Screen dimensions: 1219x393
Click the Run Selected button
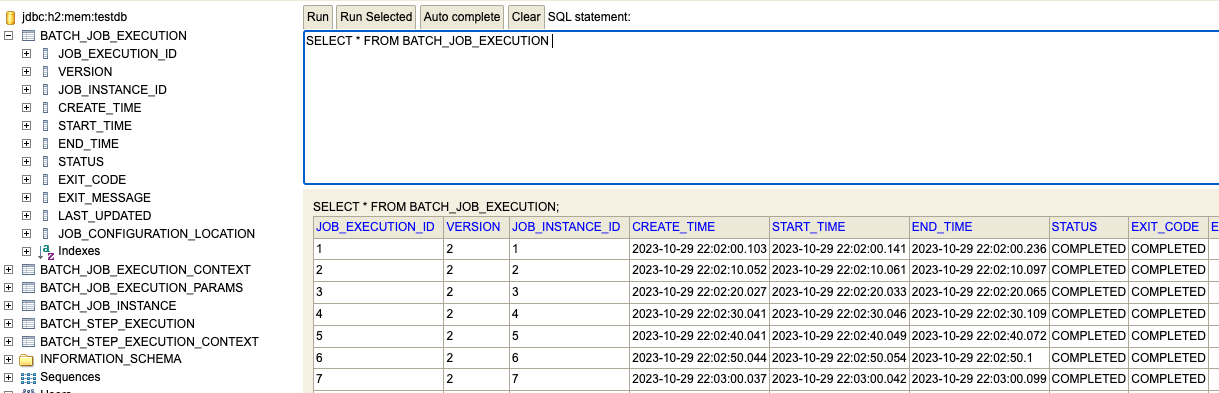376,17
